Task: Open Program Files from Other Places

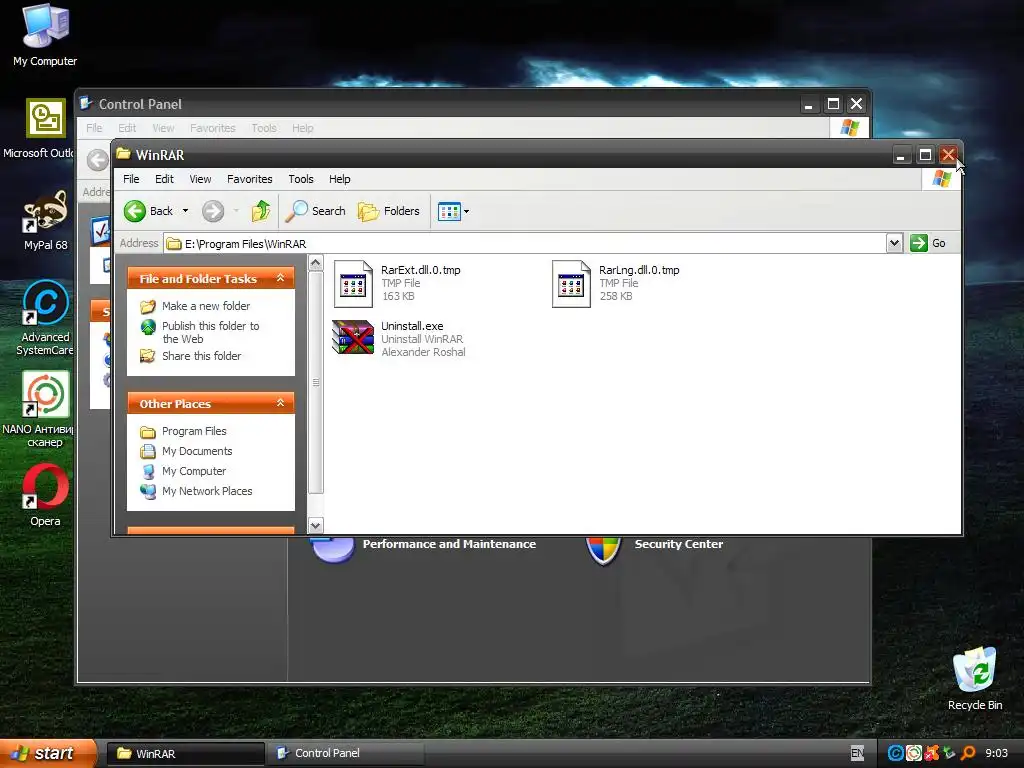Action: [194, 431]
